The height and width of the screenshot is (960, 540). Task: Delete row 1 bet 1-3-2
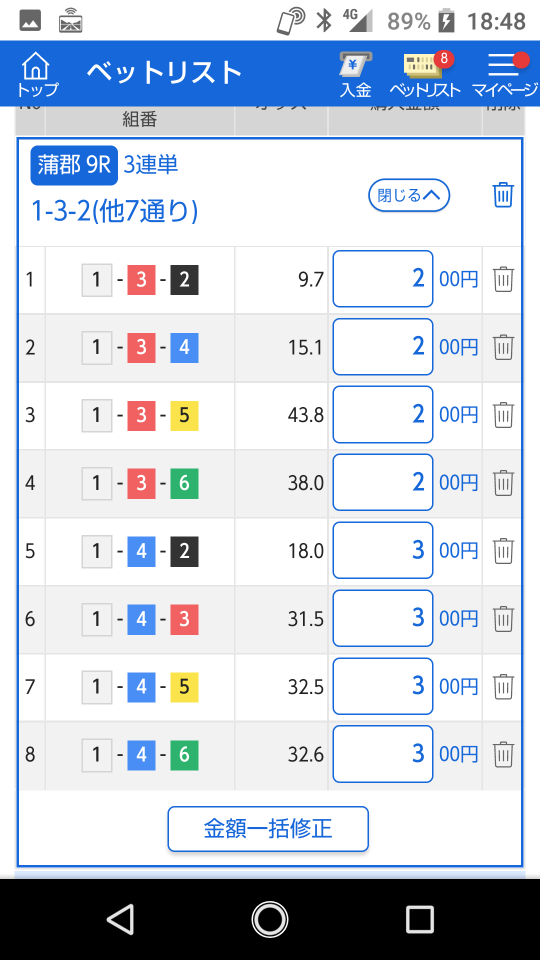[x=503, y=279]
